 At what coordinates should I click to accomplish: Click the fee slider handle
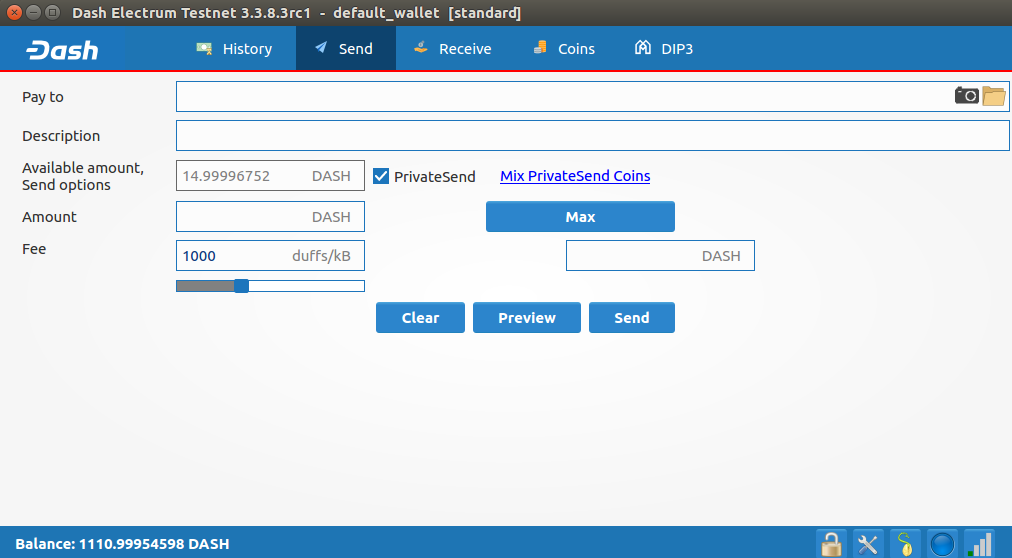click(241, 286)
